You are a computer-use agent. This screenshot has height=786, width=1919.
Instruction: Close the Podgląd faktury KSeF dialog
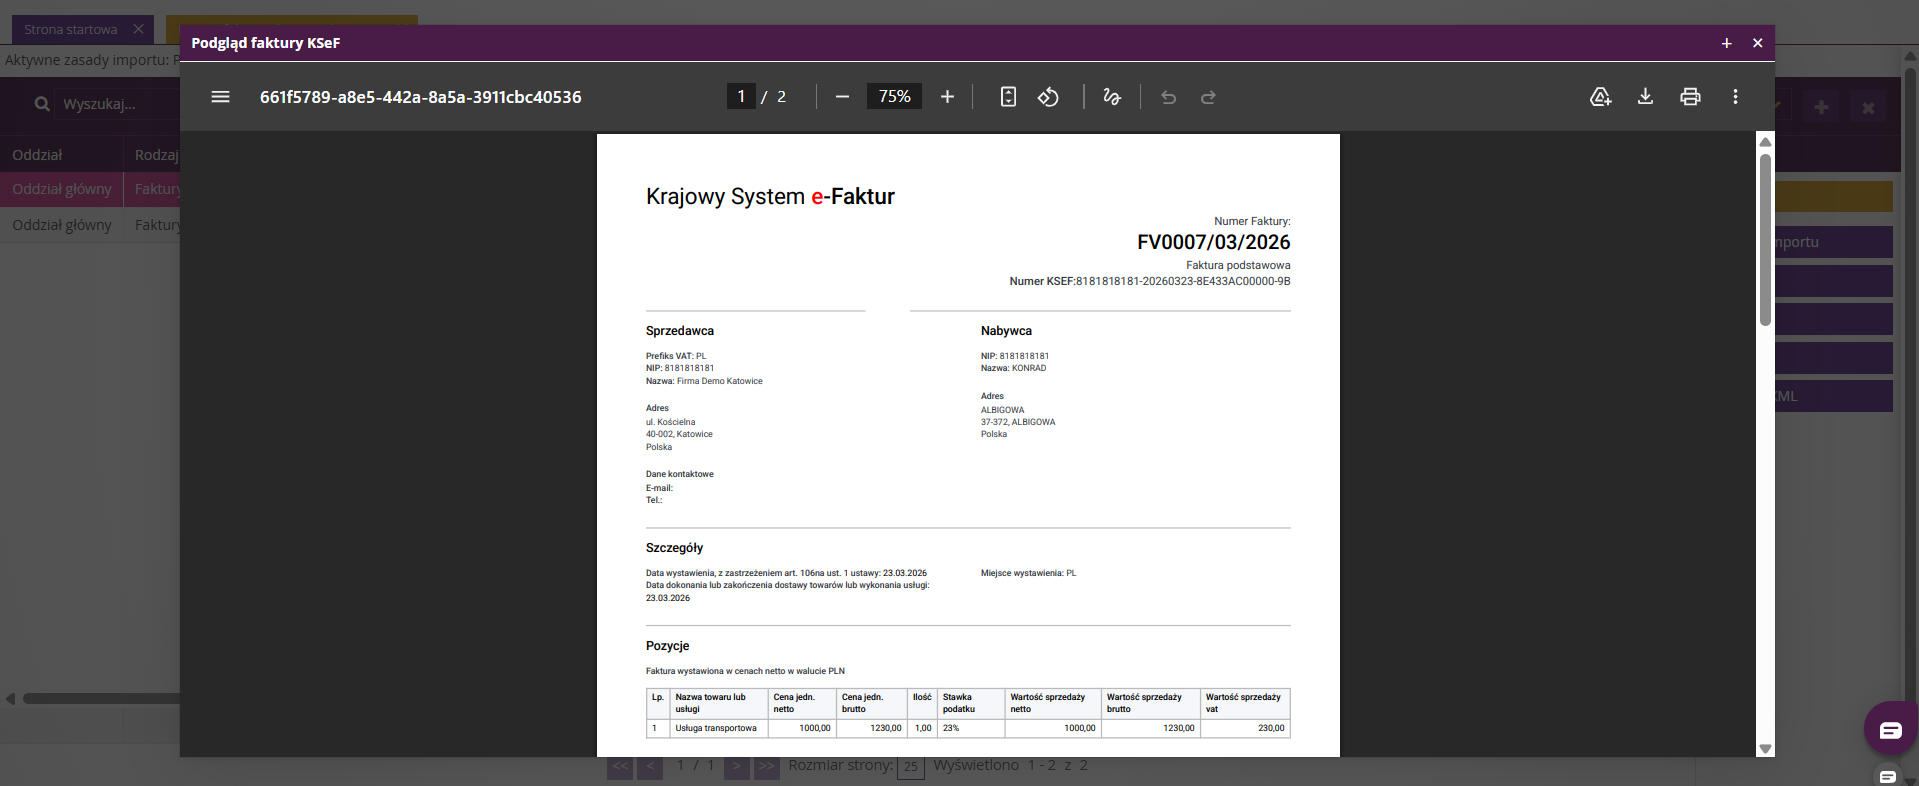click(x=1757, y=43)
